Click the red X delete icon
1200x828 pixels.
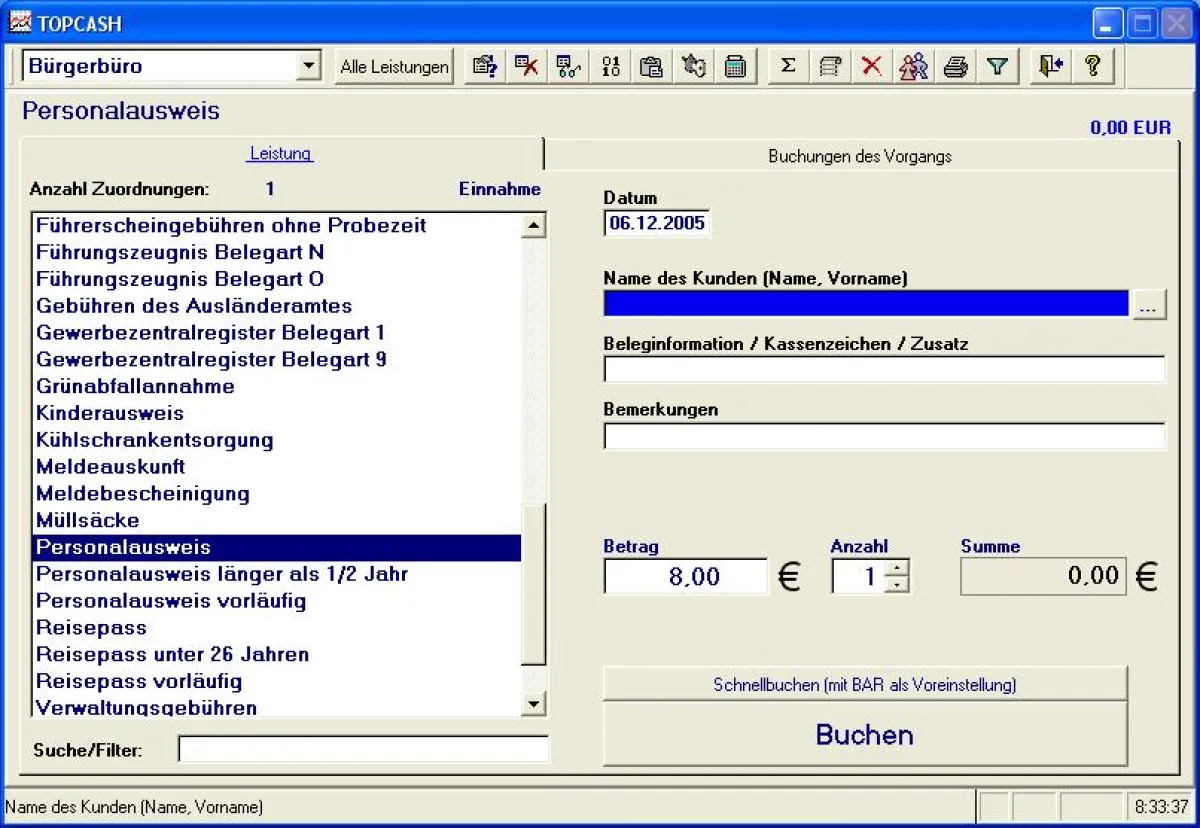coord(871,66)
